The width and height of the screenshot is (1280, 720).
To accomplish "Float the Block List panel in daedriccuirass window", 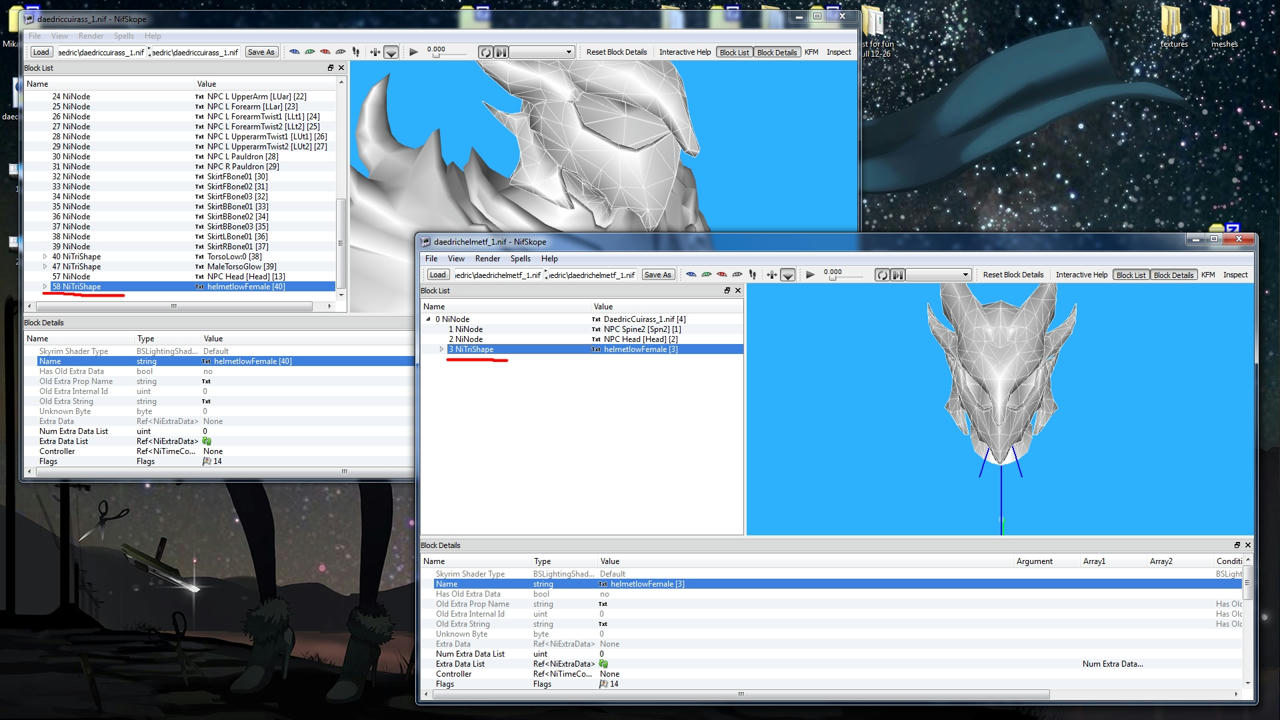I will [330, 68].
